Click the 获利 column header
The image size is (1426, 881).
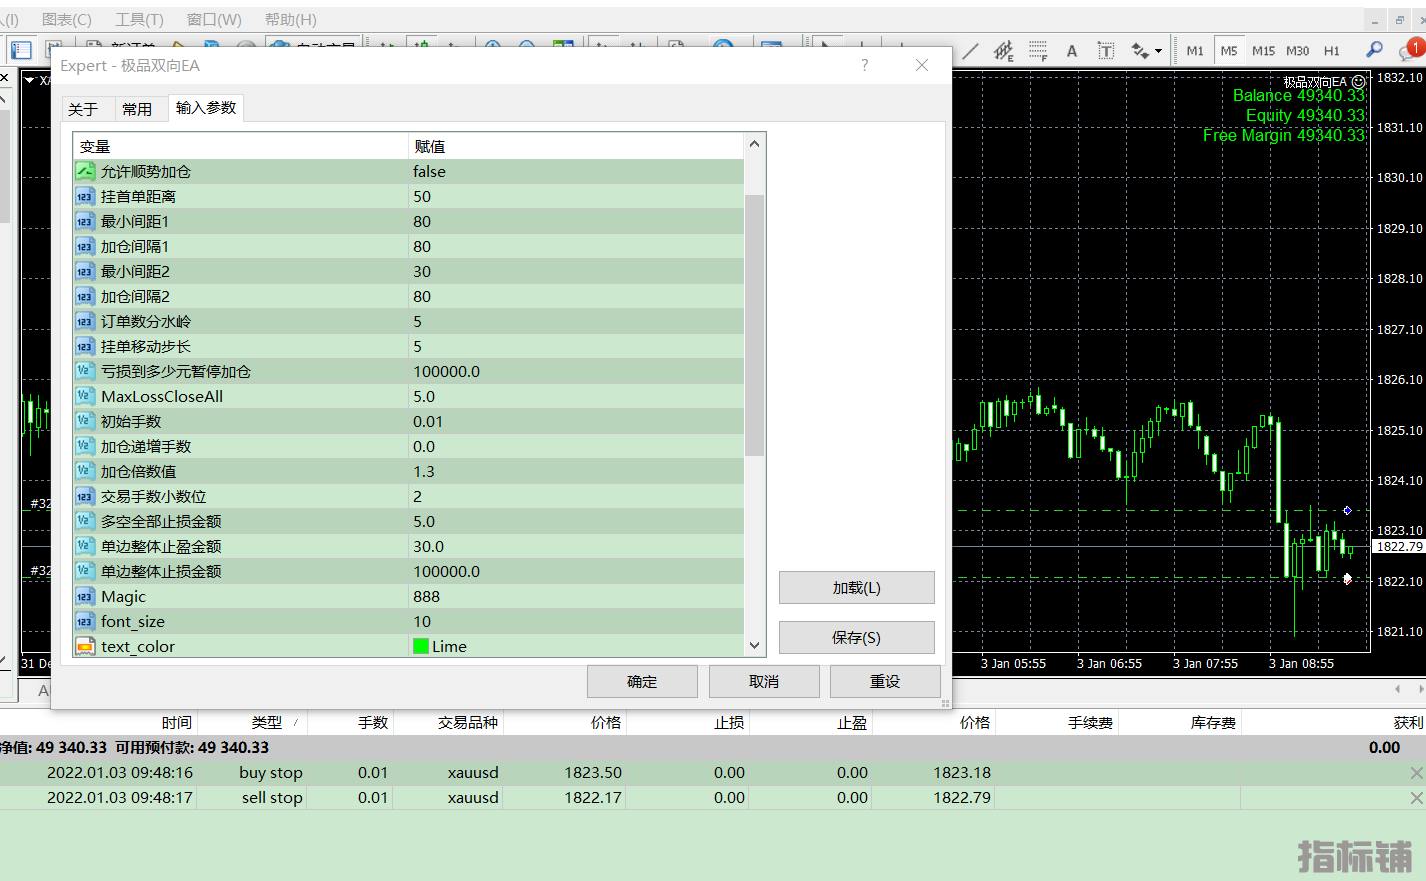pyautogui.click(x=1407, y=723)
